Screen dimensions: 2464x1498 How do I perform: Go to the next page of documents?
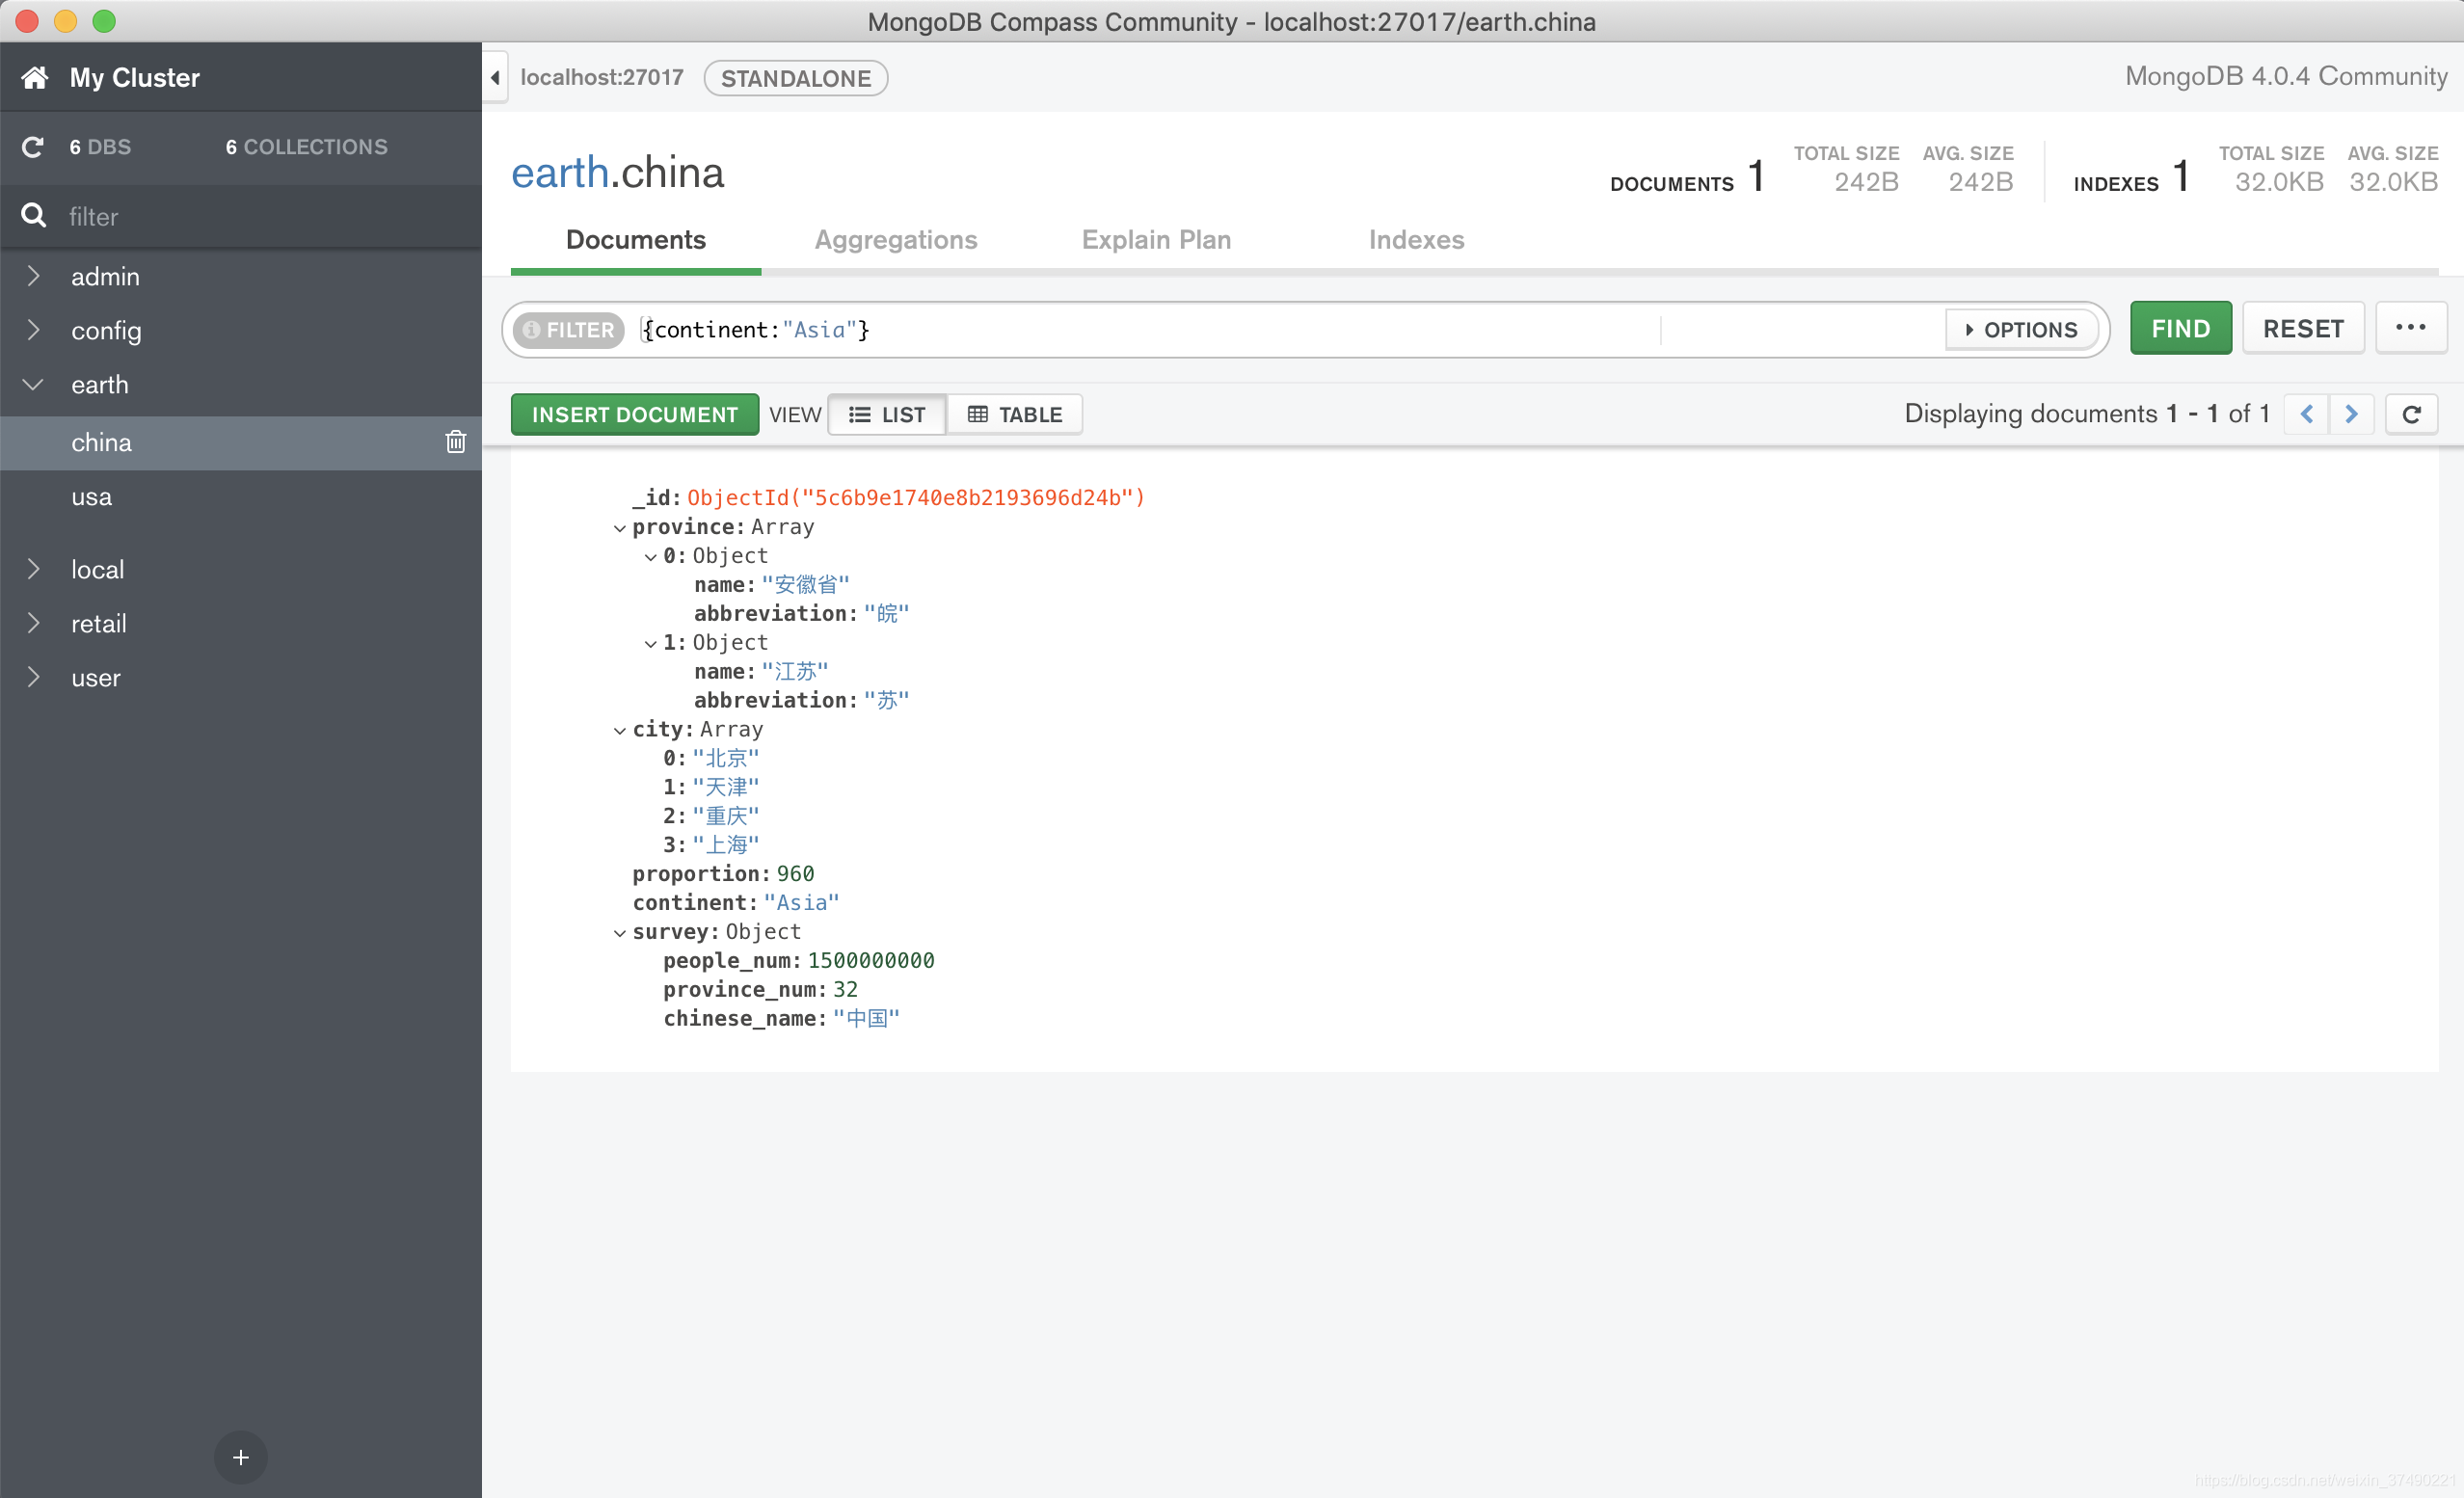tap(2351, 414)
